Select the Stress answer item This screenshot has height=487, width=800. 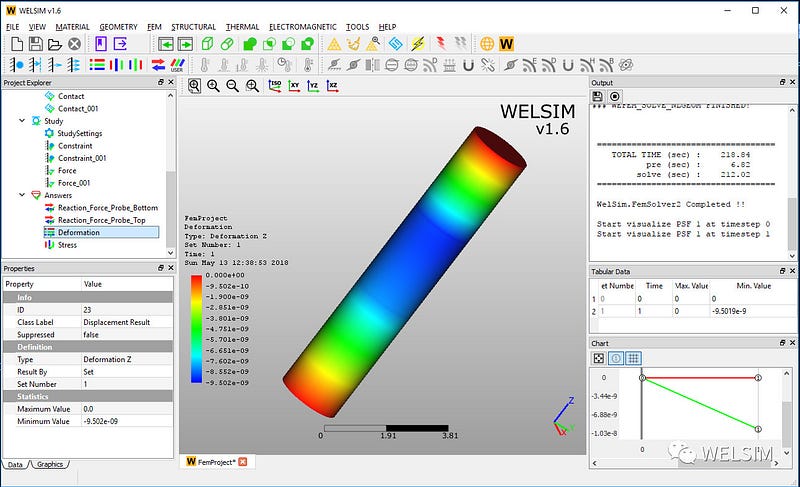[67, 245]
